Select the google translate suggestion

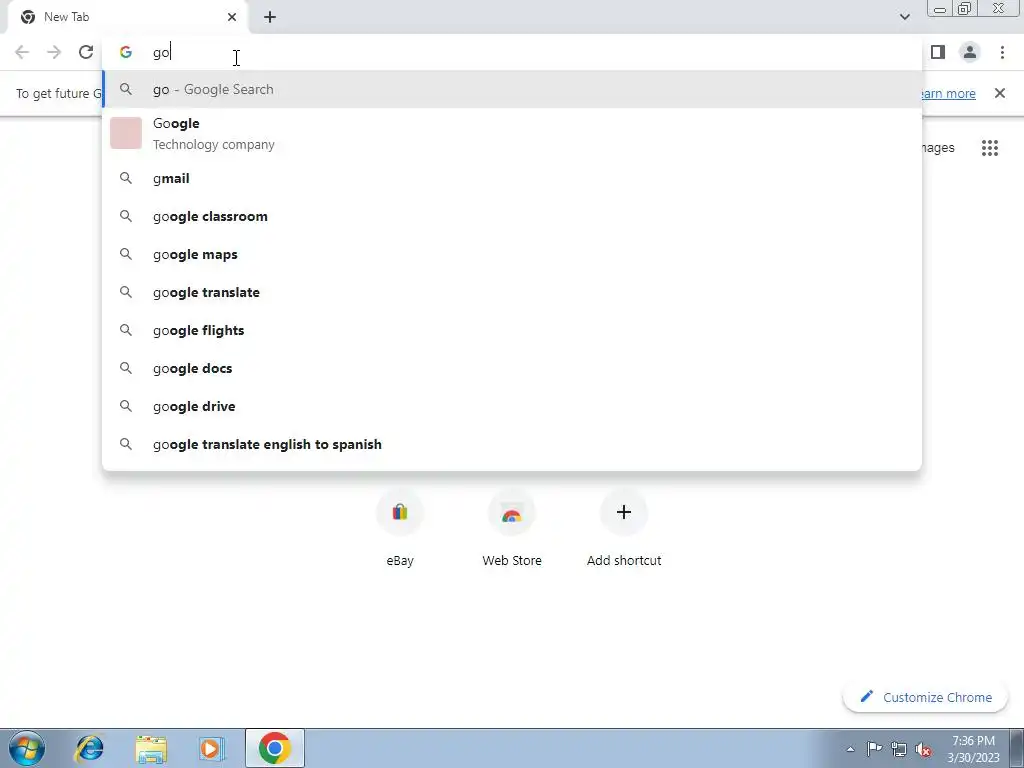(x=512, y=292)
